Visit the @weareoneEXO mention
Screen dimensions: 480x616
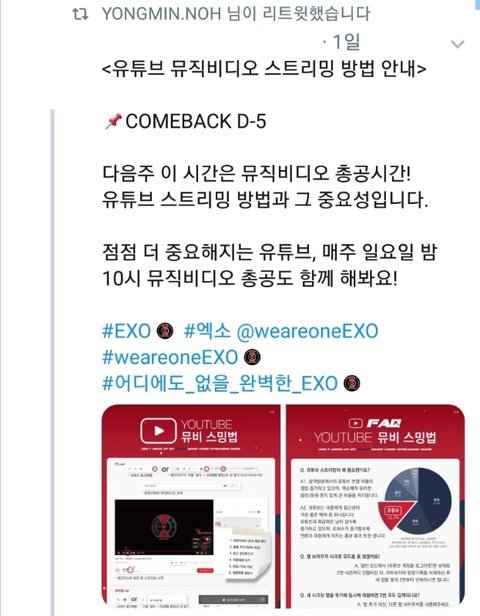tap(307, 331)
